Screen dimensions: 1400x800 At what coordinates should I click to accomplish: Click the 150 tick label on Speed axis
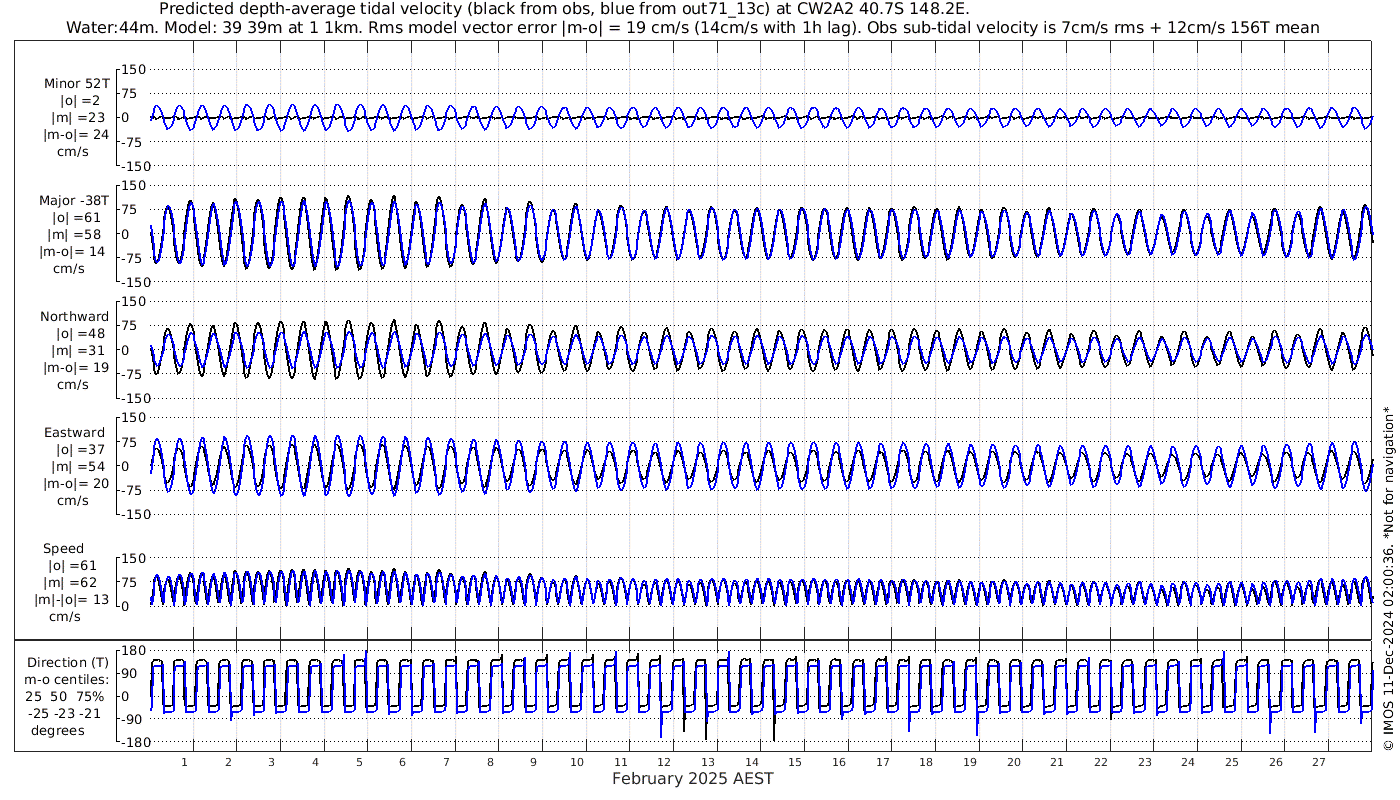point(134,558)
